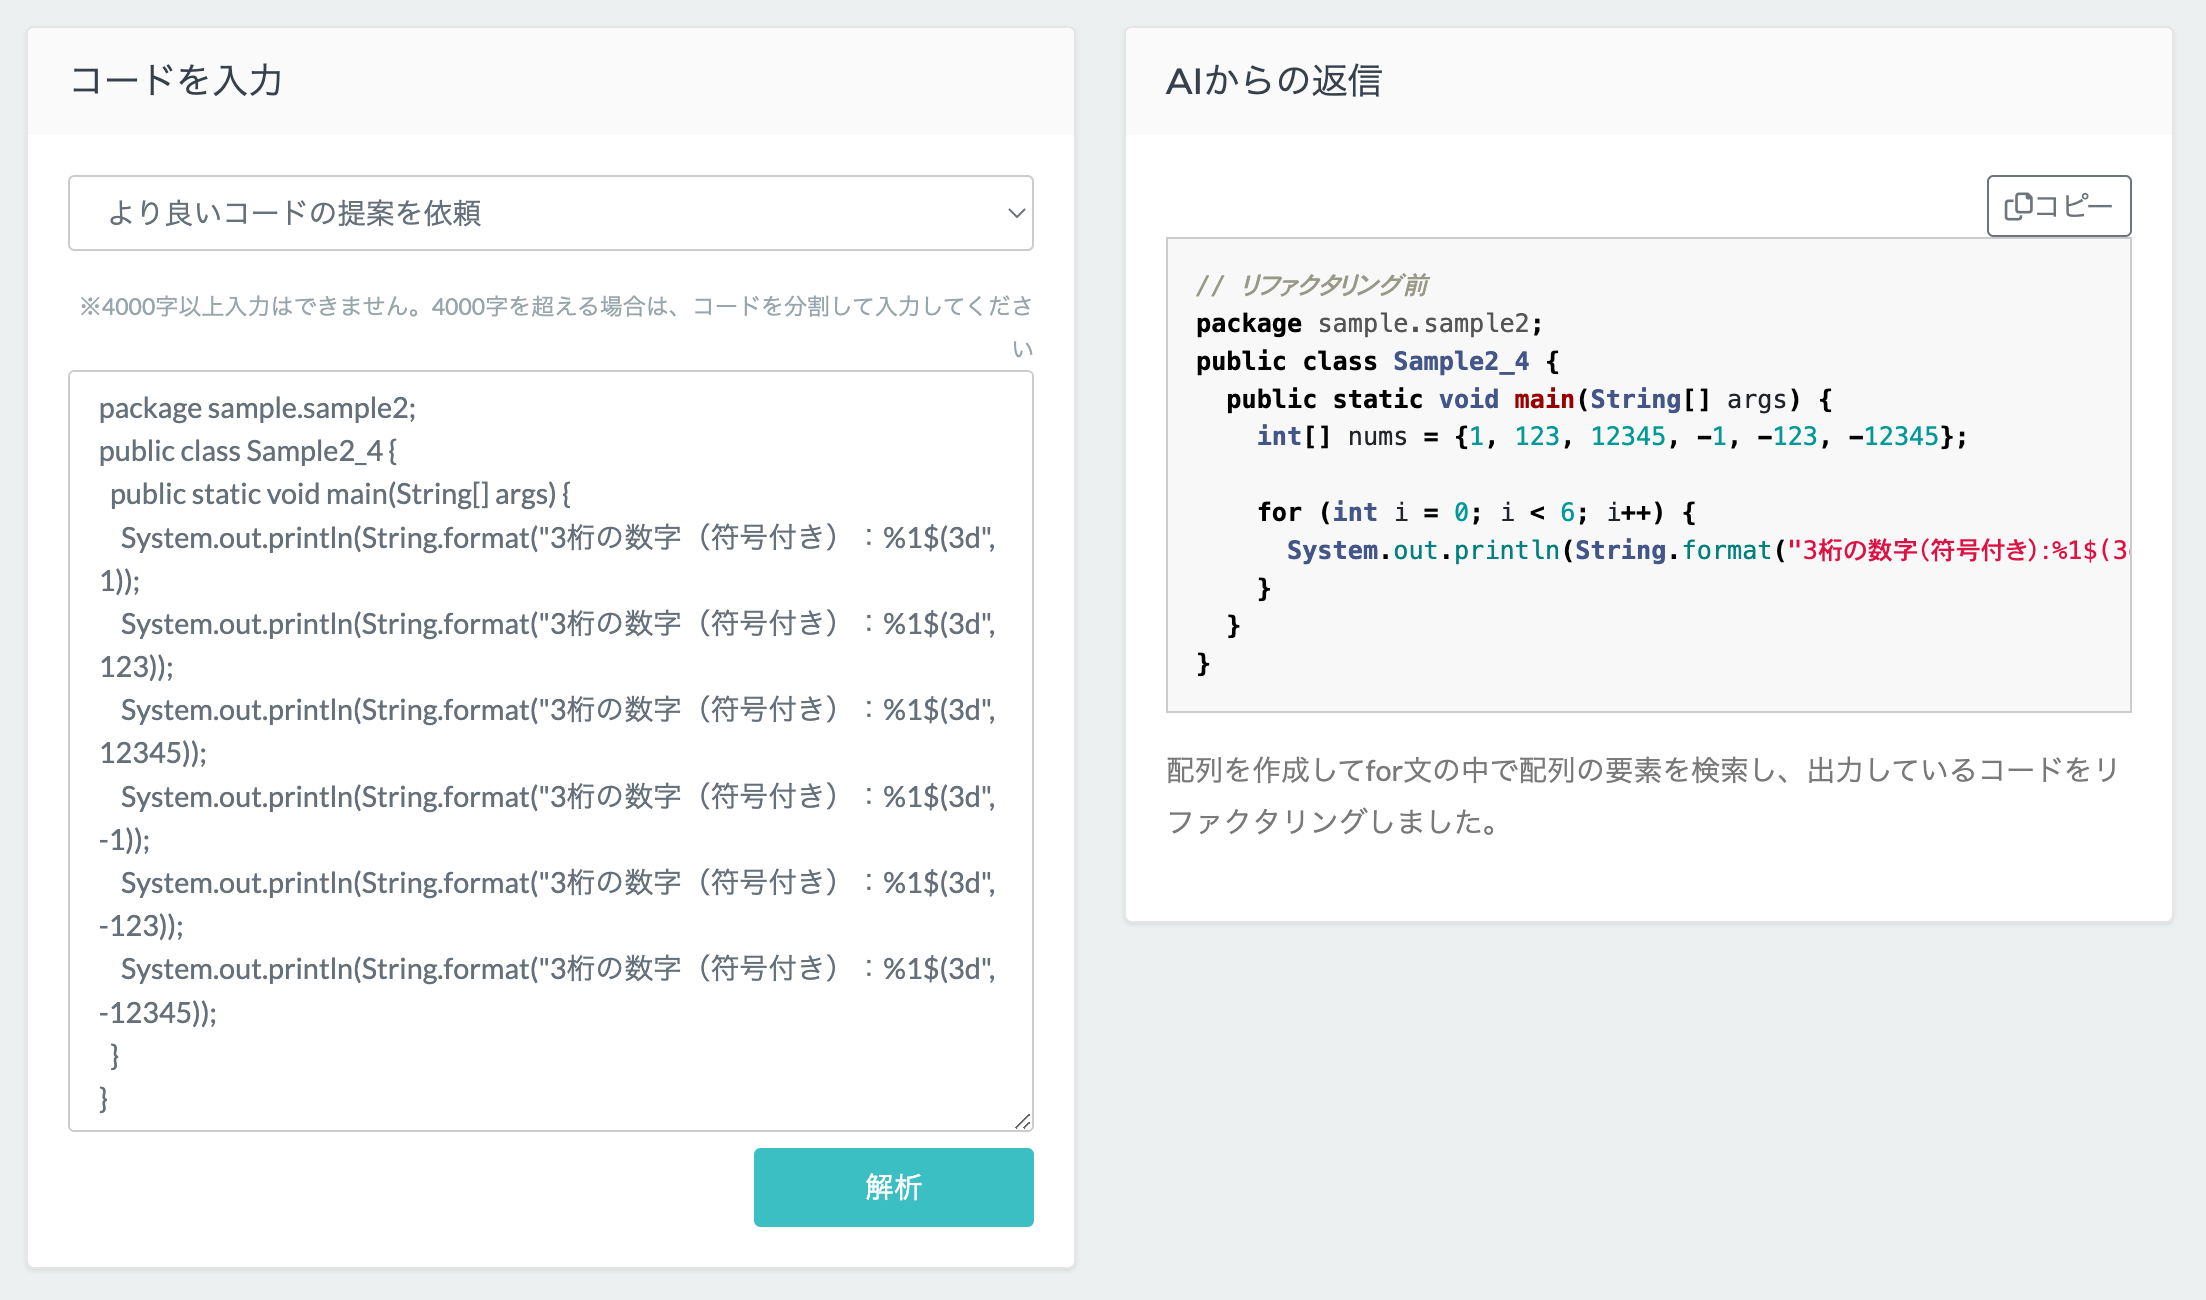
Task: Open the より良いコードの提案を依頼 dropdown
Action: [x=550, y=213]
